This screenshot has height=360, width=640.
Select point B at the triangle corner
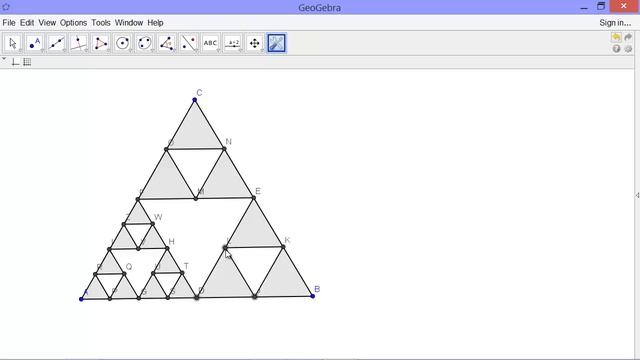(313, 296)
